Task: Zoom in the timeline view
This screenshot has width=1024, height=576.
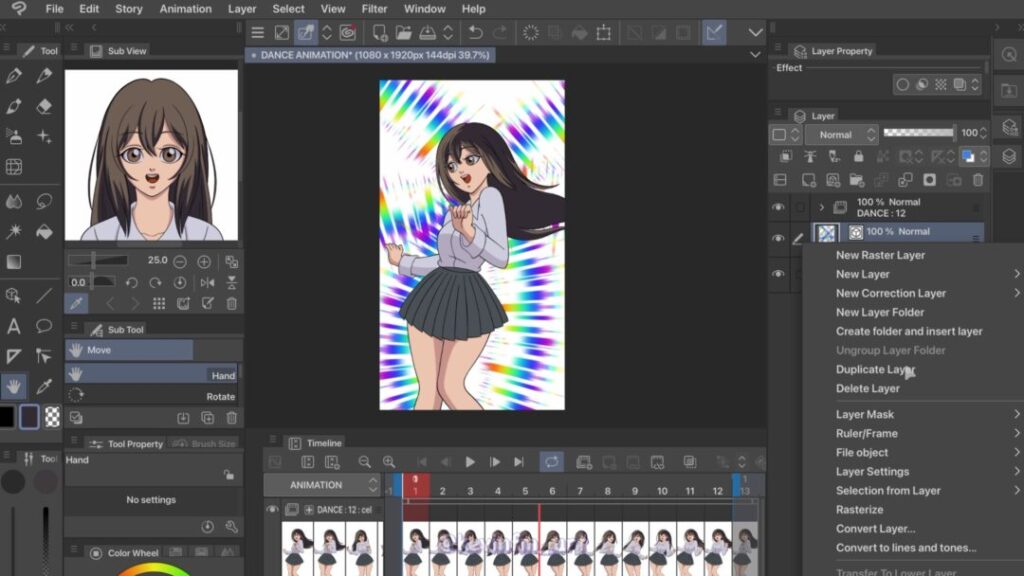Action: click(389, 462)
